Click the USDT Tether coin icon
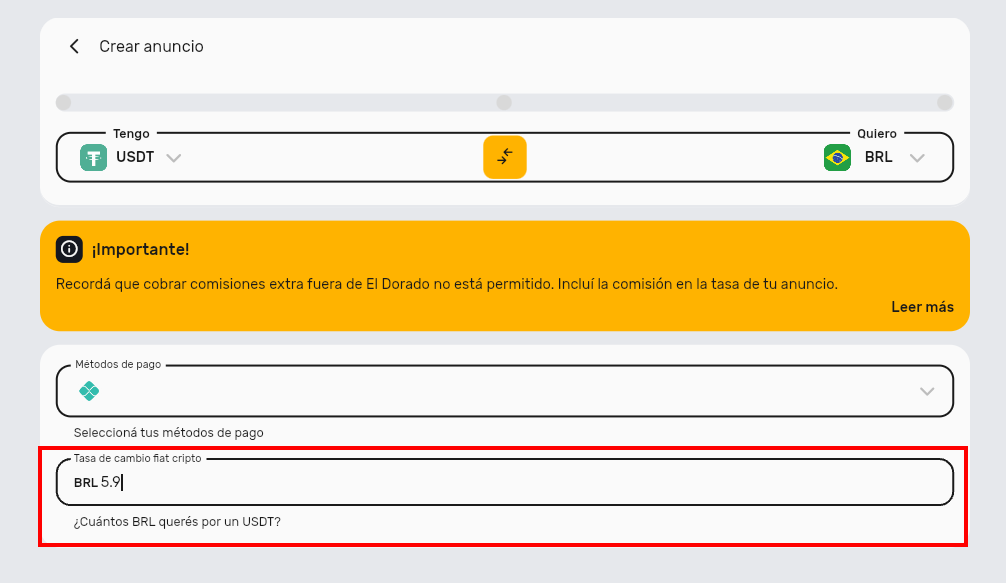The image size is (1006, 583). pyautogui.click(x=94, y=158)
